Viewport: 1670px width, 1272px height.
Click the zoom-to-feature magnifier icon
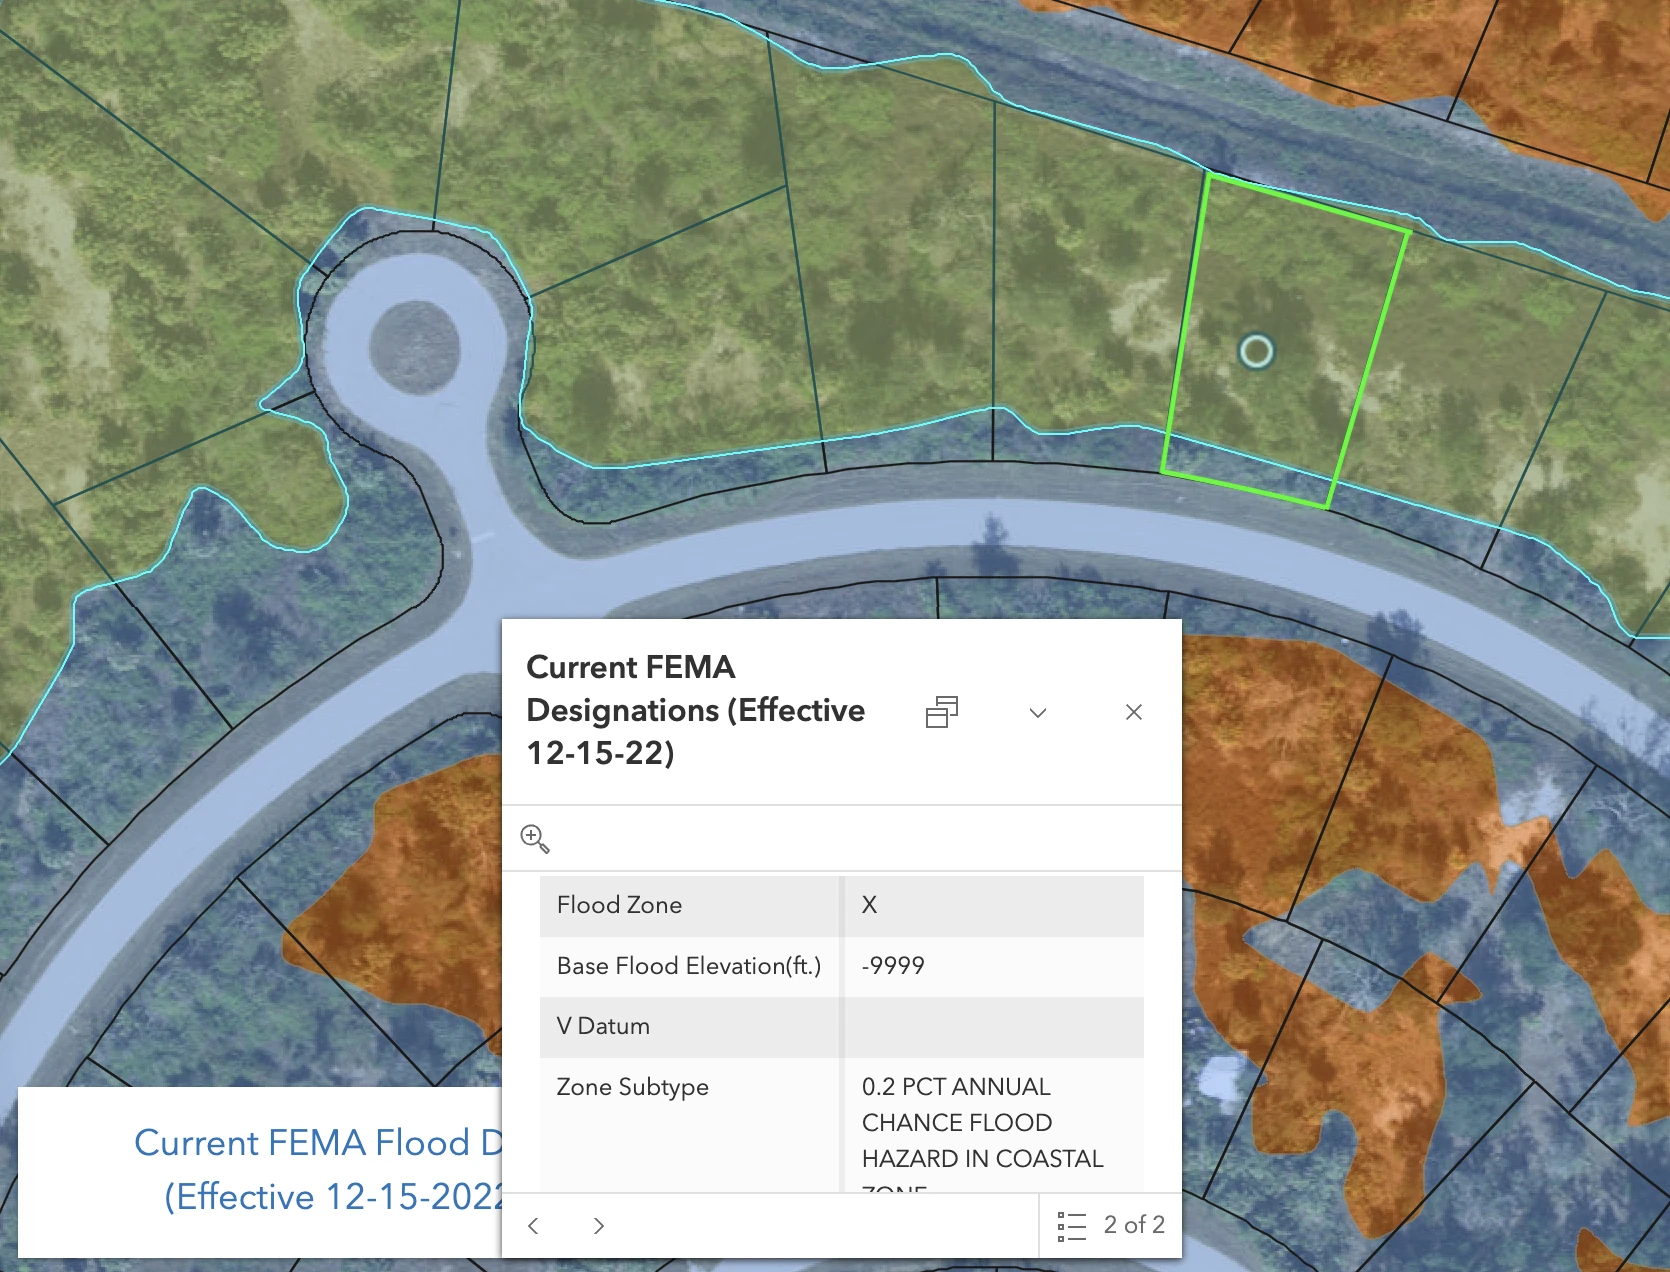535,839
